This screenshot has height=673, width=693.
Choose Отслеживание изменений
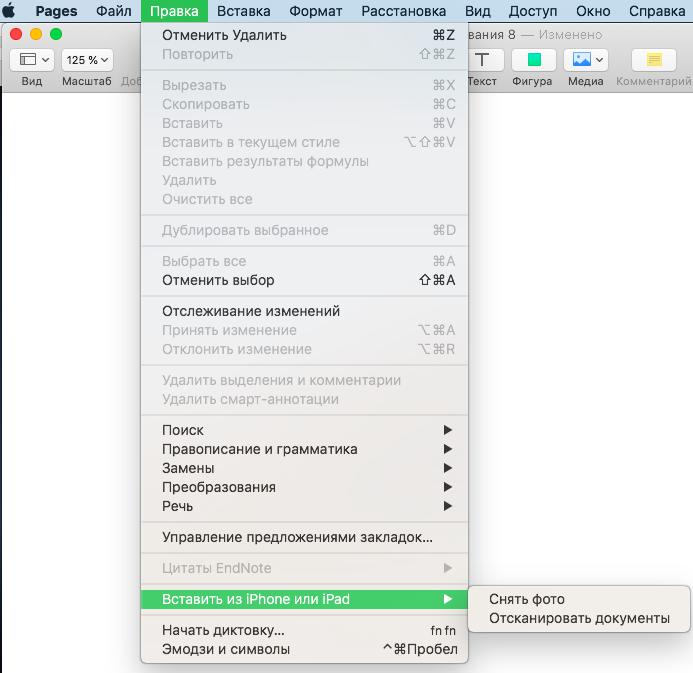coord(304,311)
